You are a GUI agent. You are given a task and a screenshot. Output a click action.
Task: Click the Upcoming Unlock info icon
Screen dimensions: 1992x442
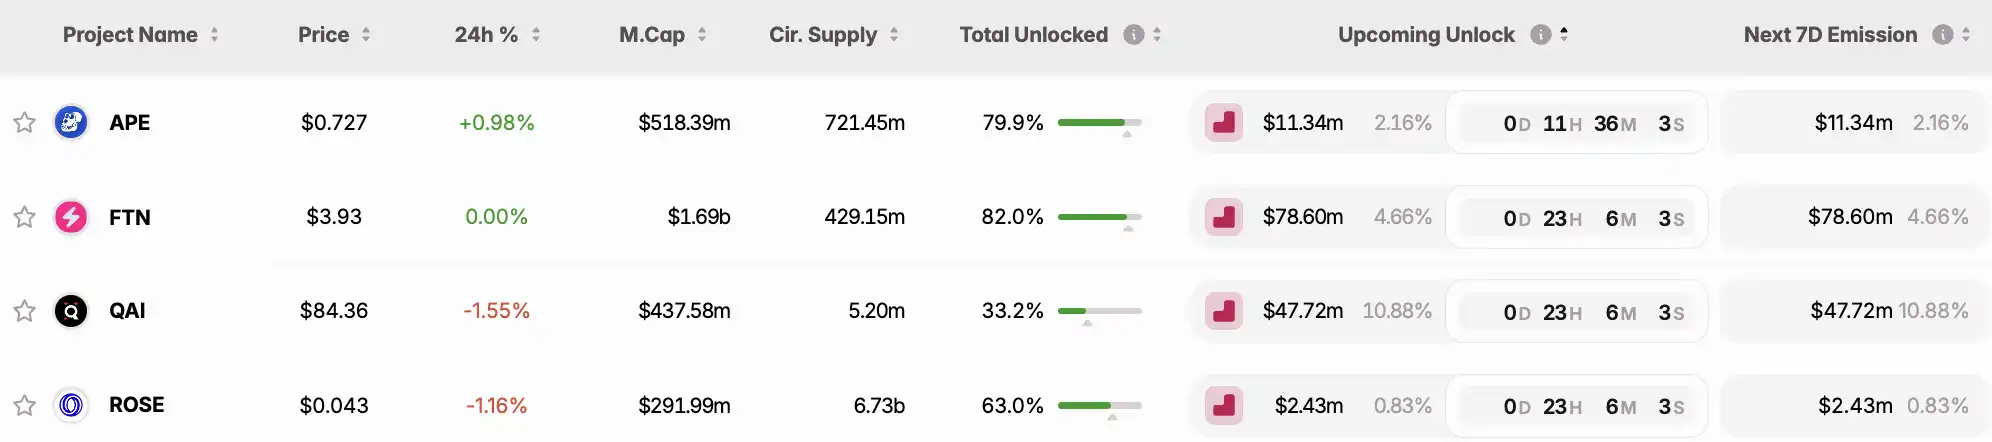1541,35
